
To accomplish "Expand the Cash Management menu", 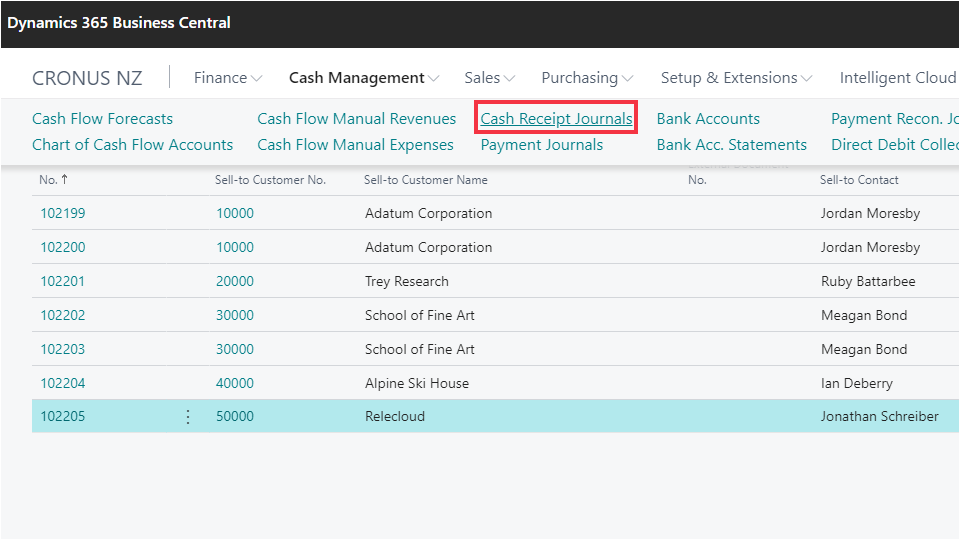I will tap(364, 78).
